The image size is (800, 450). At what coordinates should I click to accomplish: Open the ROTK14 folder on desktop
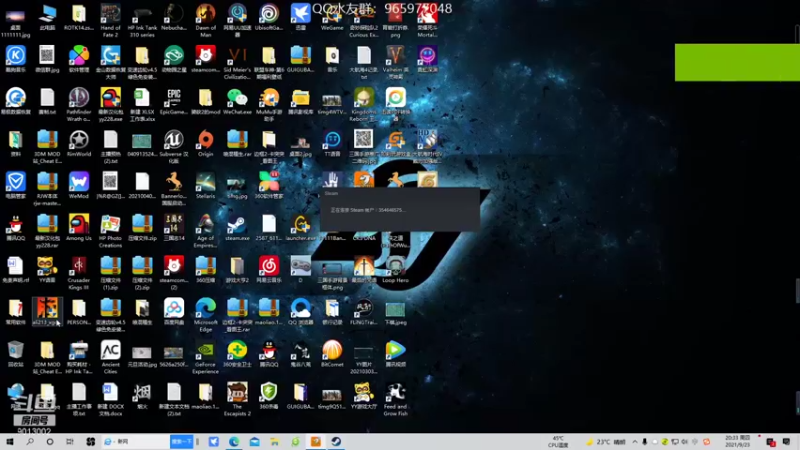tap(79, 18)
